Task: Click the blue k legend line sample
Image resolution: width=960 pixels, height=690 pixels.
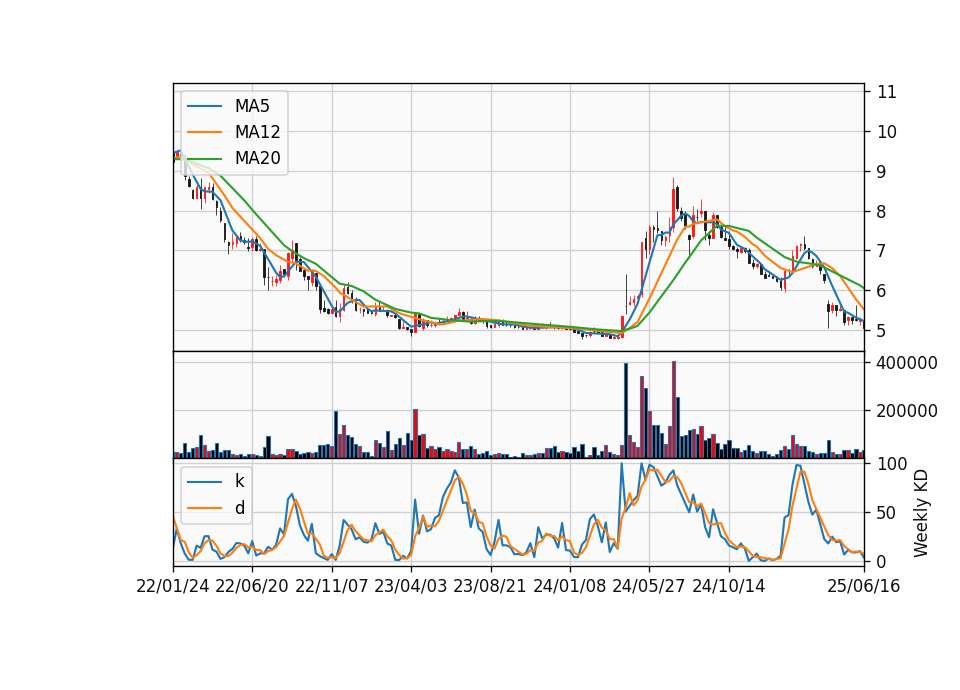Action: tap(204, 482)
